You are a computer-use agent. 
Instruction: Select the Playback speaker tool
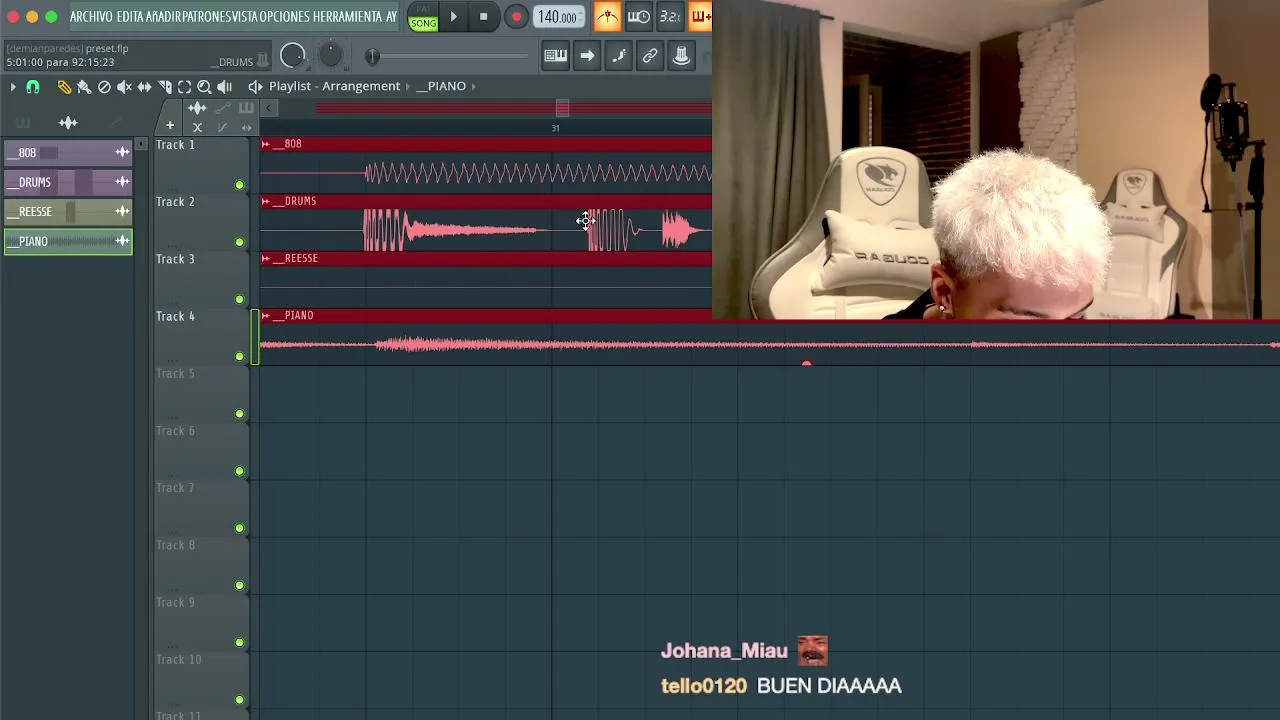(224, 87)
